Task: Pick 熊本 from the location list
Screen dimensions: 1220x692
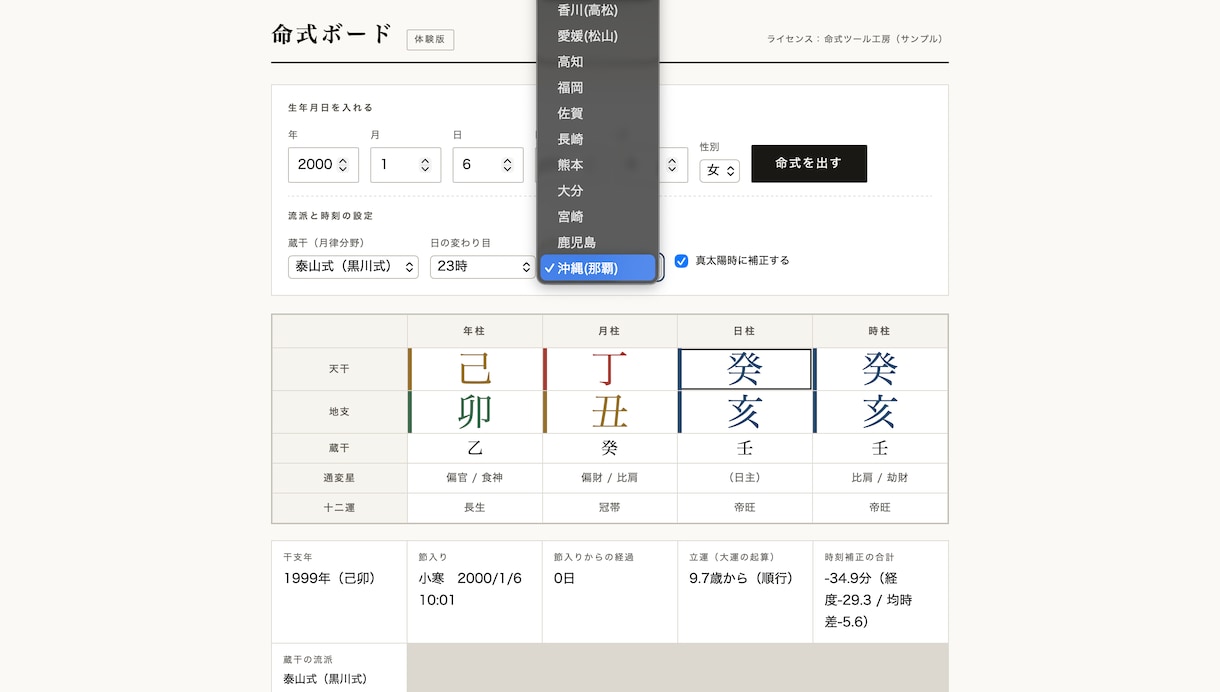Action: click(598, 165)
